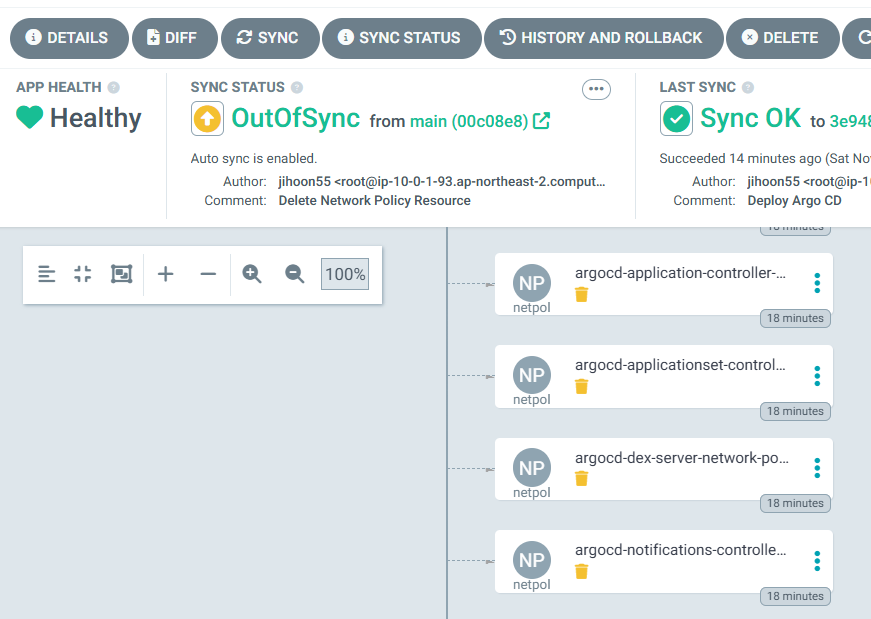The height and width of the screenshot is (619, 871).
Task: Click the Sync OK green checkmark icon
Action: 676,118
